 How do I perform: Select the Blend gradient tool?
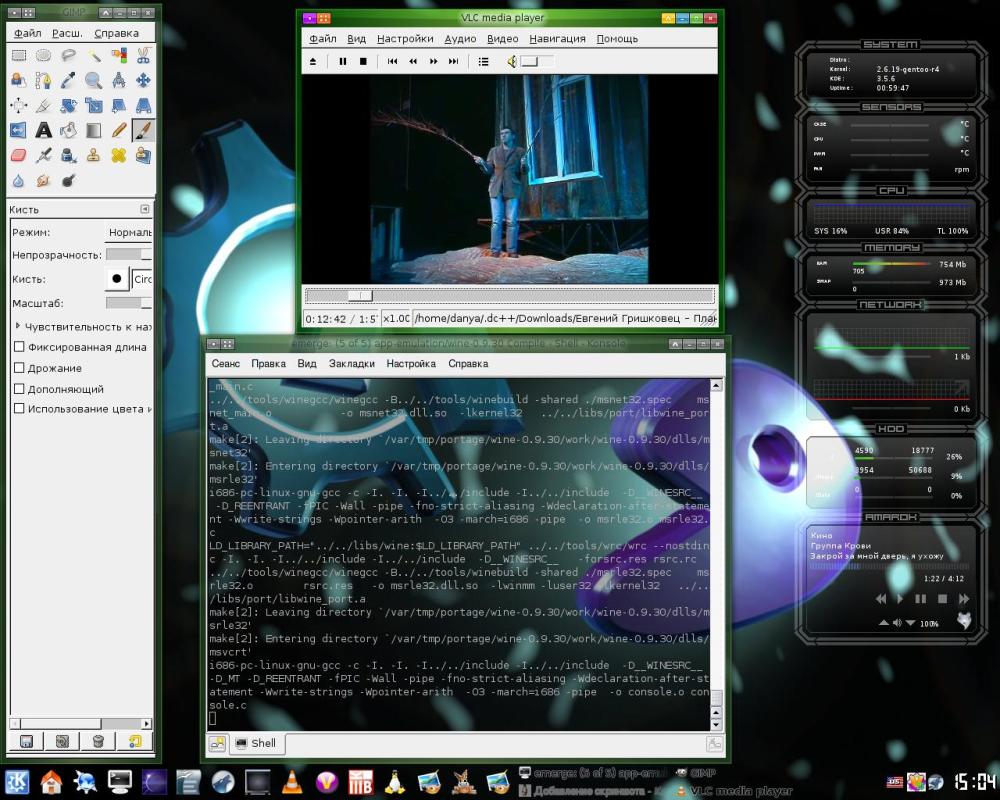coord(94,130)
